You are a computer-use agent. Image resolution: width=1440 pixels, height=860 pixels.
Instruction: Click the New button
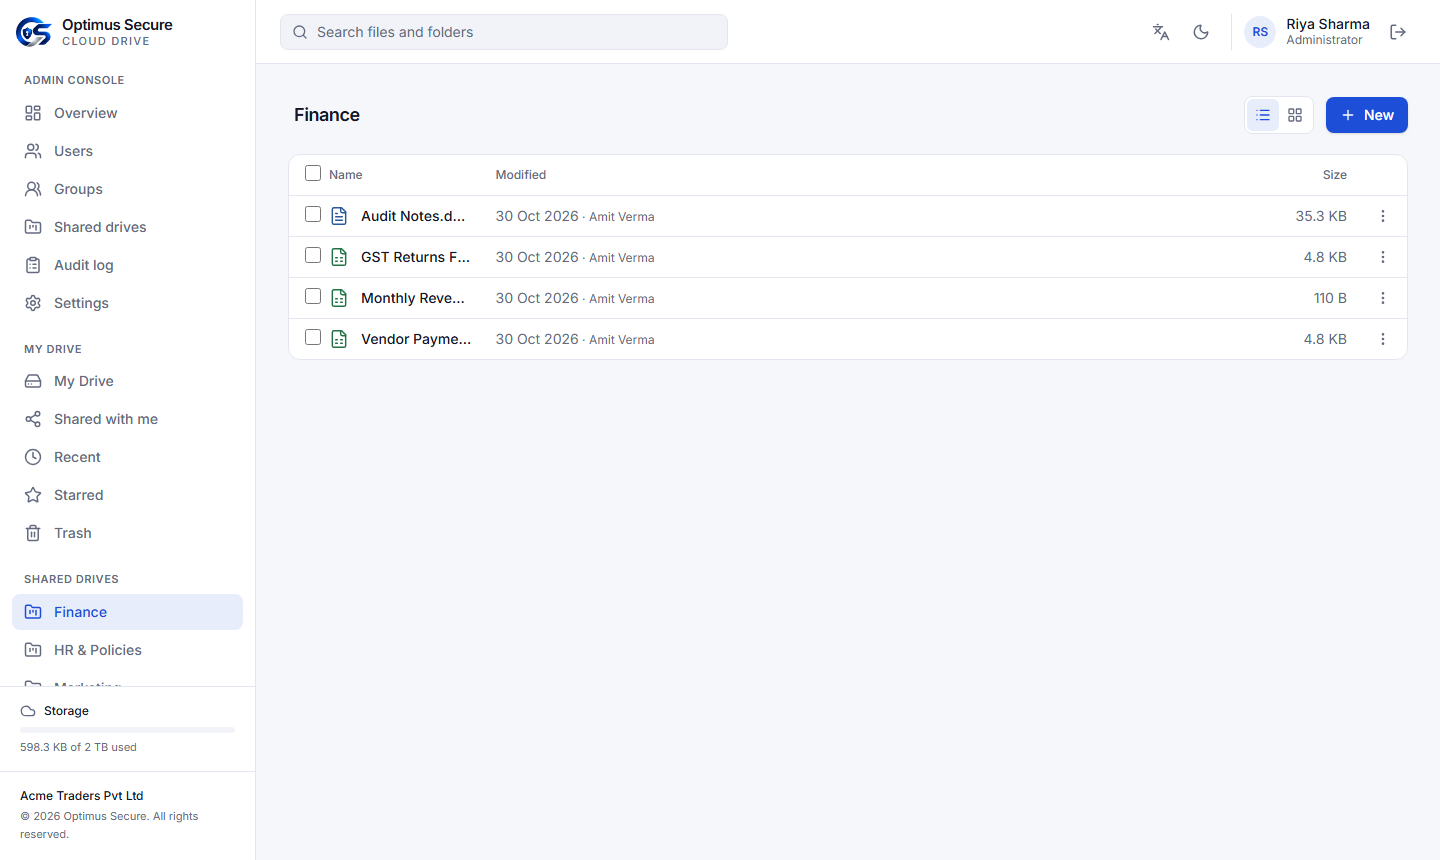click(x=1367, y=115)
